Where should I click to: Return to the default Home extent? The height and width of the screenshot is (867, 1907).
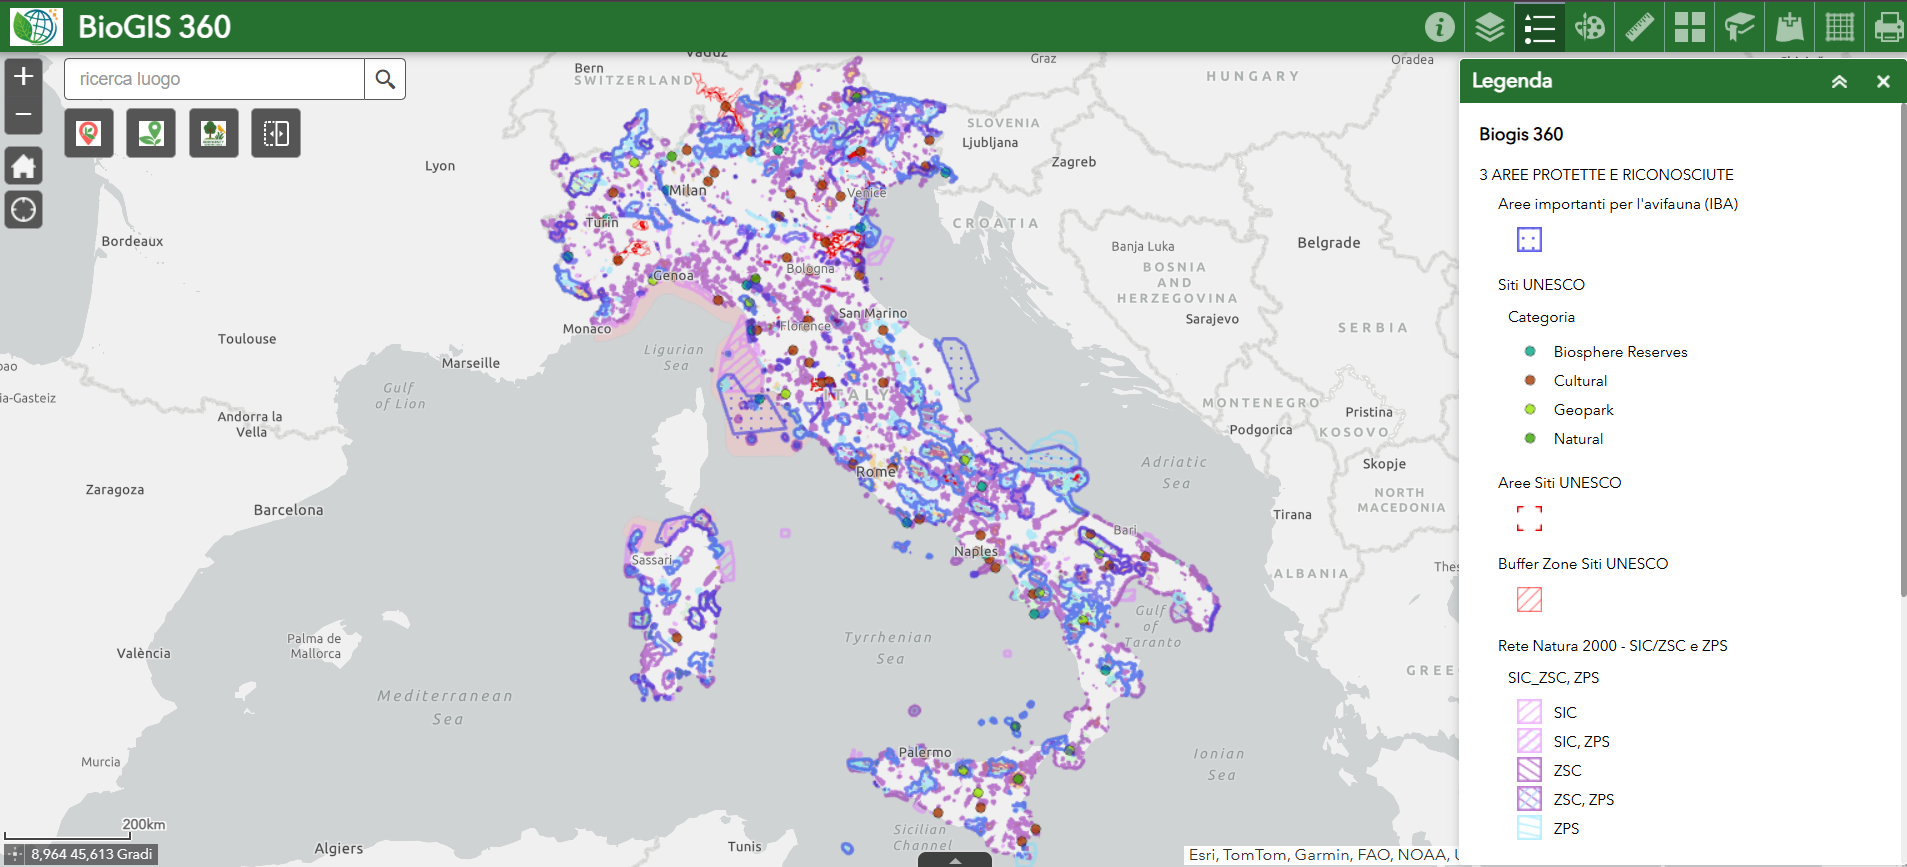pyautogui.click(x=24, y=166)
